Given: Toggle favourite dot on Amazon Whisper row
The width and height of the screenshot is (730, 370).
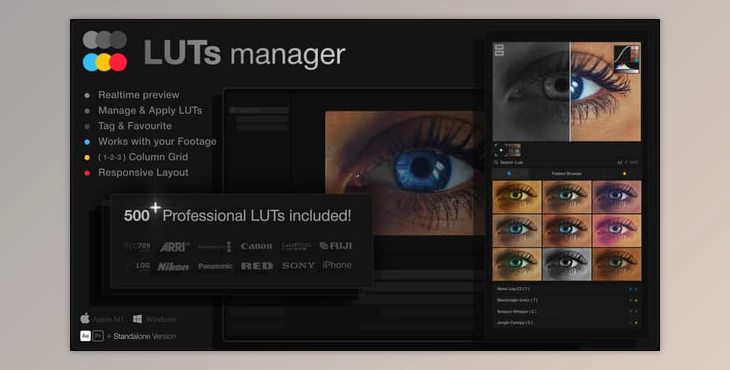Looking at the screenshot, I should click(x=636, y=311).
